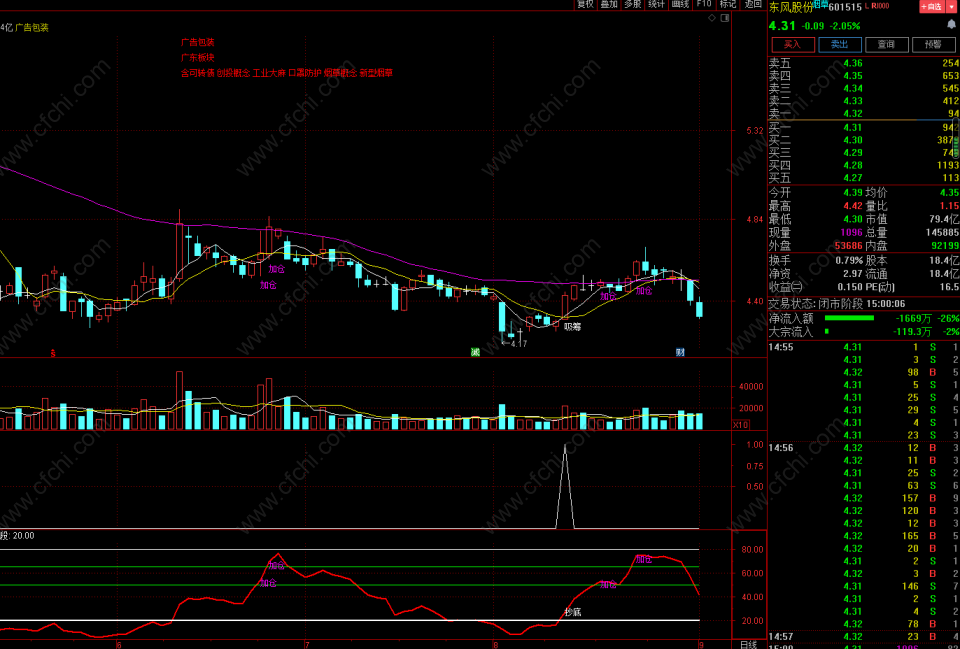Click the 吸筹 signal label on chart
The height and width of the screenshot is (649, 960).
(x=572, y=327)
